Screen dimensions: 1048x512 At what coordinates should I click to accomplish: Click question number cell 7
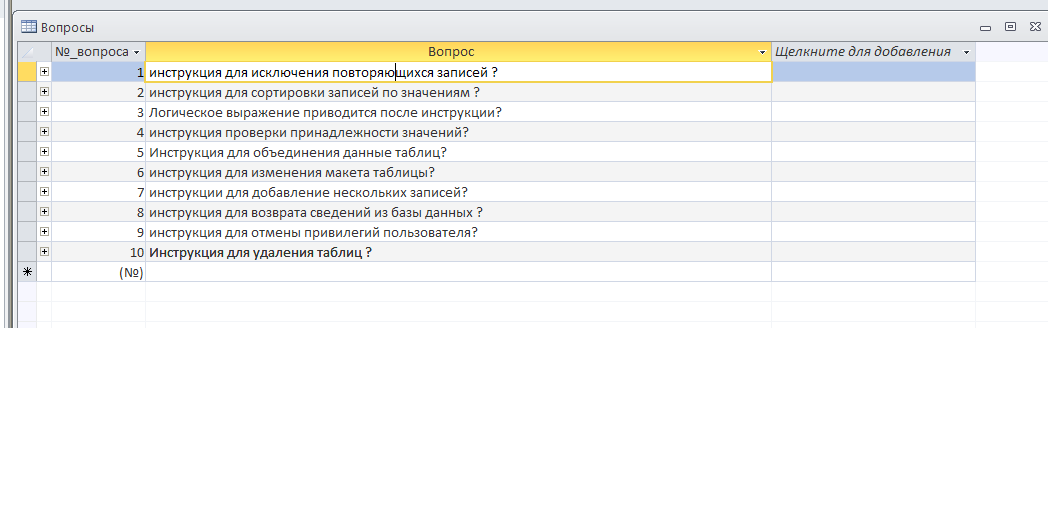98,192
